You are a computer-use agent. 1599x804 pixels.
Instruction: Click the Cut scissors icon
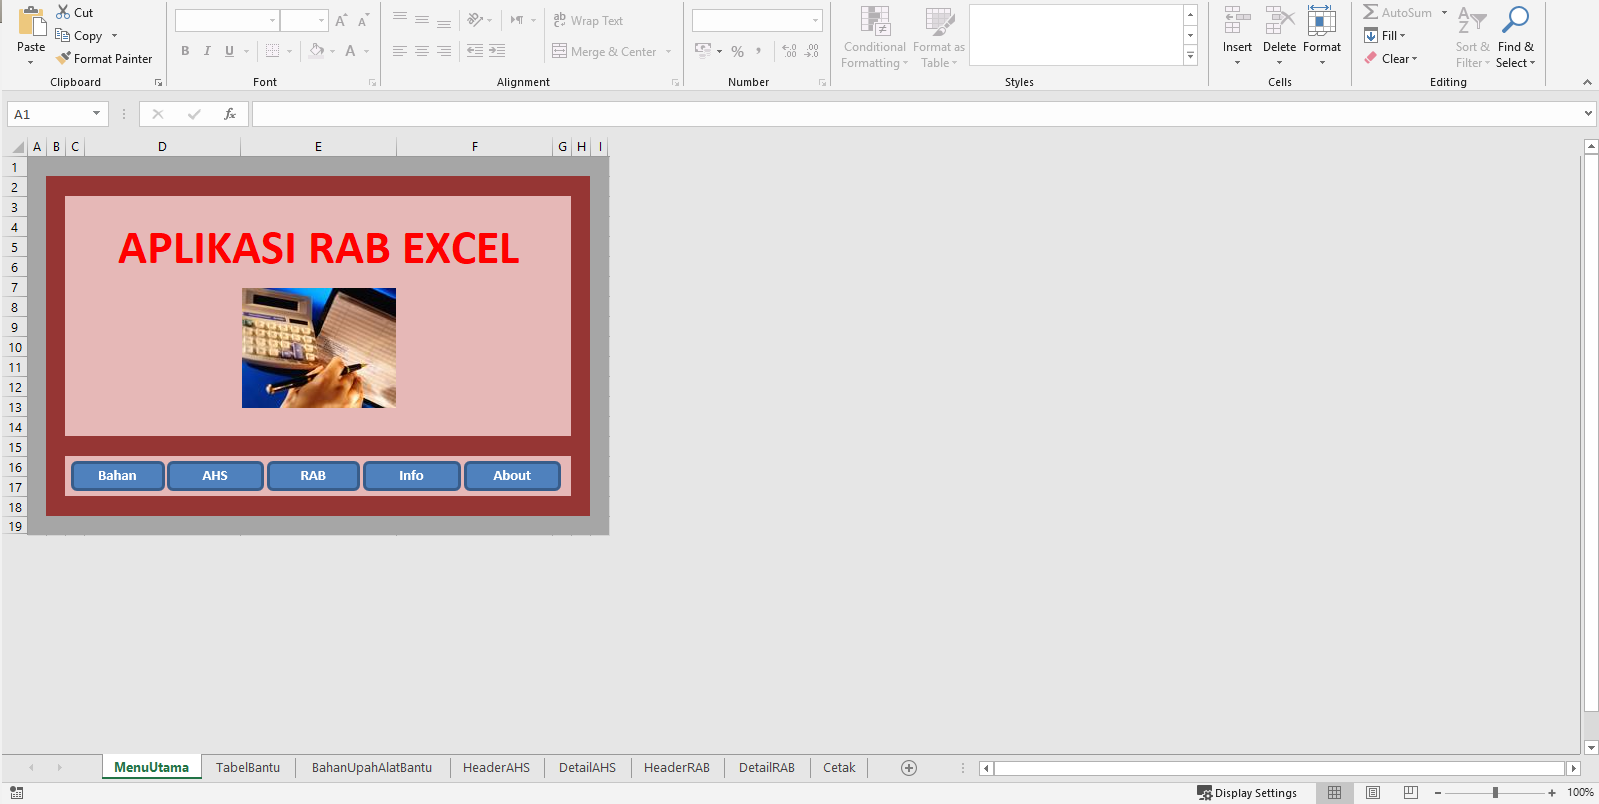point(63,13)
